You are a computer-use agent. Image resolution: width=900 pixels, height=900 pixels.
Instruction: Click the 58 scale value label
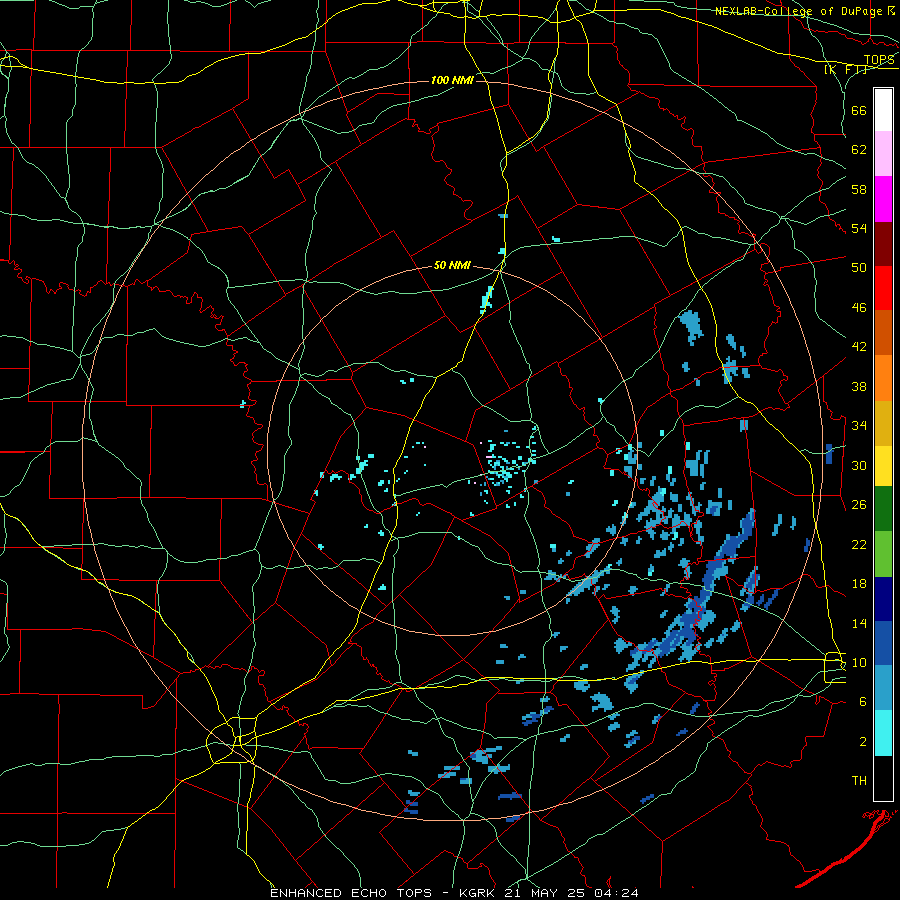(859, 189)
